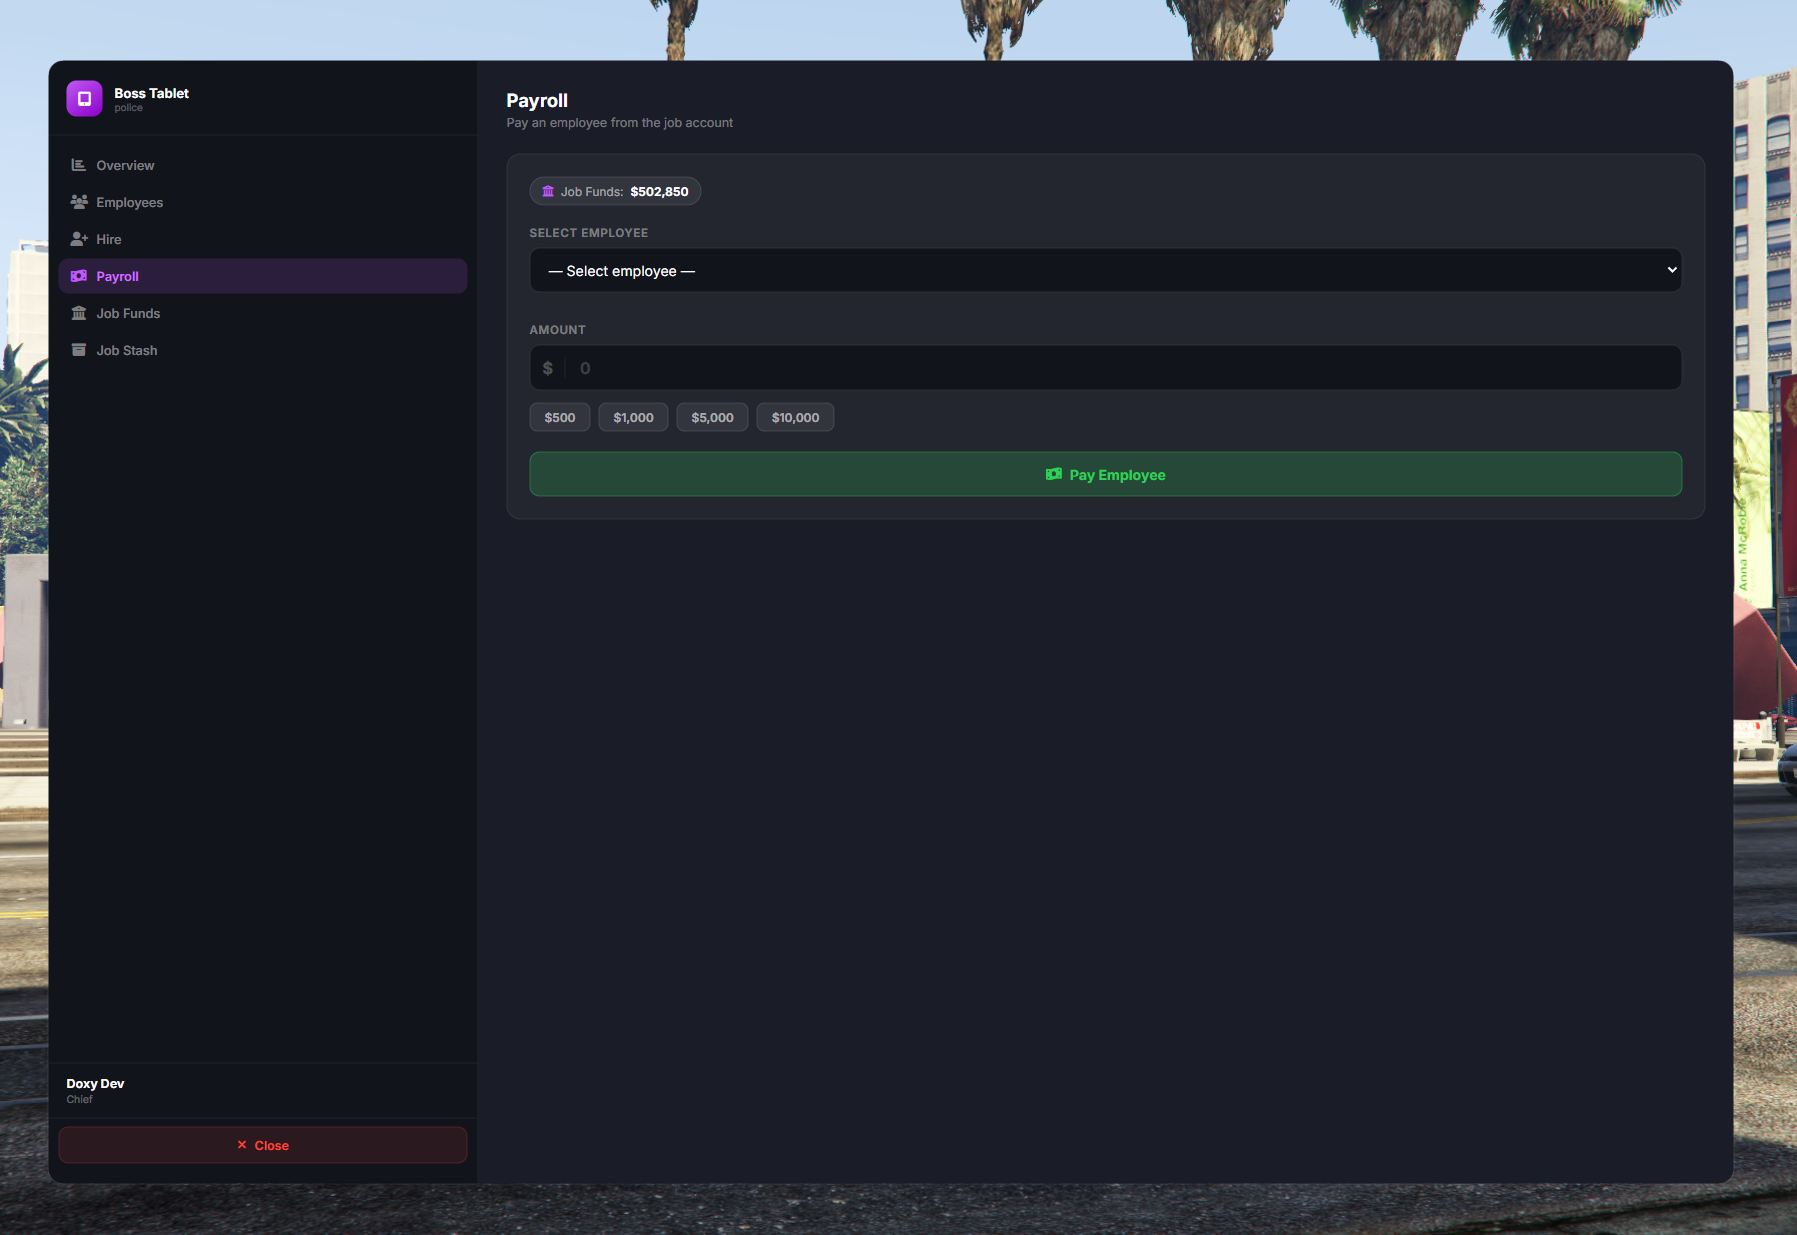1797x1235 pixels.
Task: Click the Overview chart icon in sidebar
Action: pos(79,165)
